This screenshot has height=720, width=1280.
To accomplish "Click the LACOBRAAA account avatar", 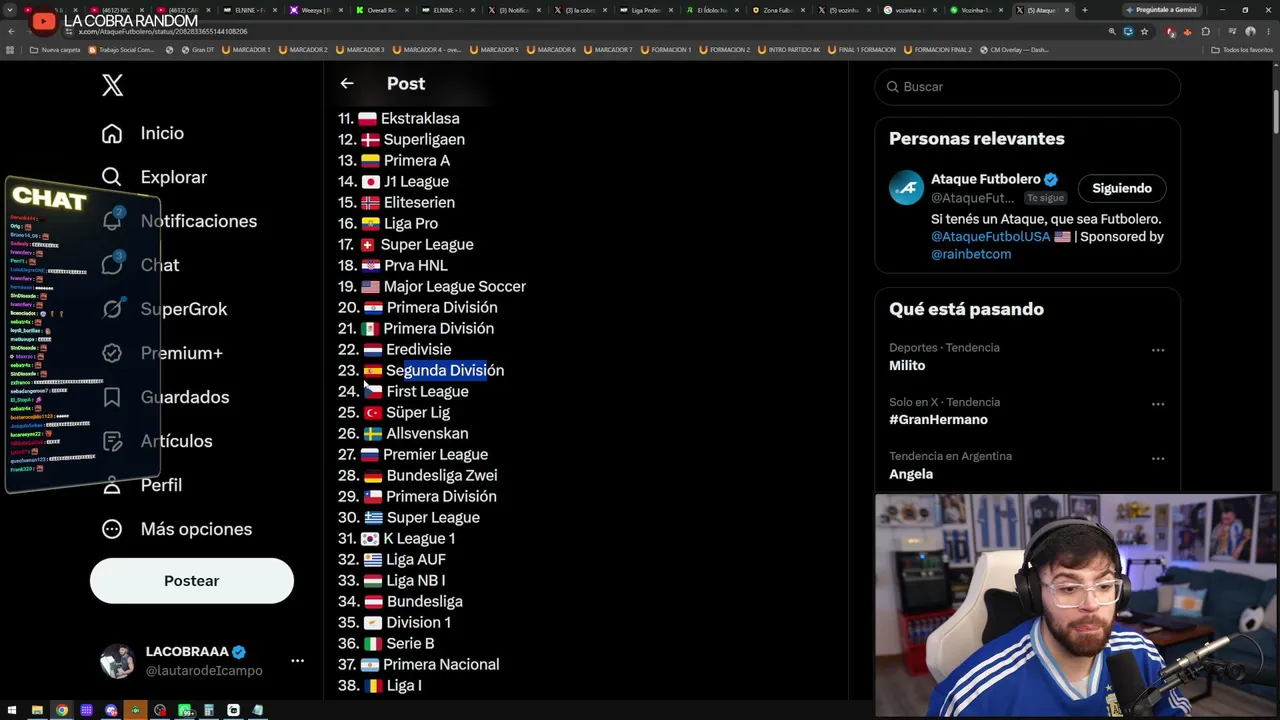I will coord(117,661).
